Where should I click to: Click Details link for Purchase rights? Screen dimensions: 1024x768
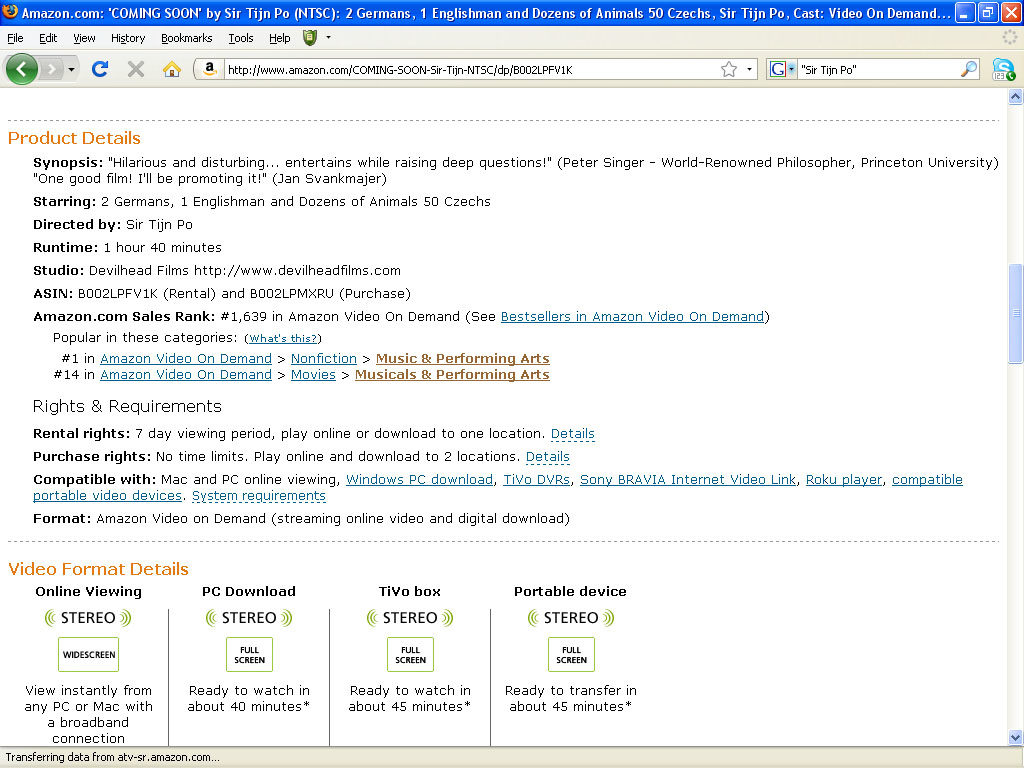click(x=548, y=456)
